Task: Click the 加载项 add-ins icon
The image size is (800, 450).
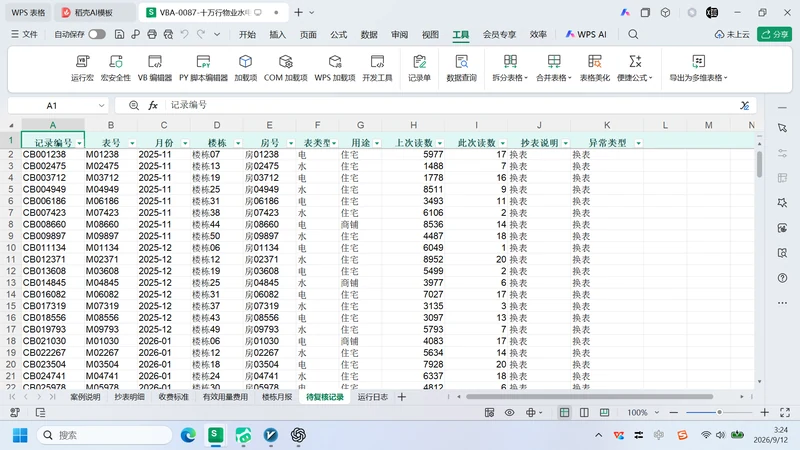Action: [245, 68]
